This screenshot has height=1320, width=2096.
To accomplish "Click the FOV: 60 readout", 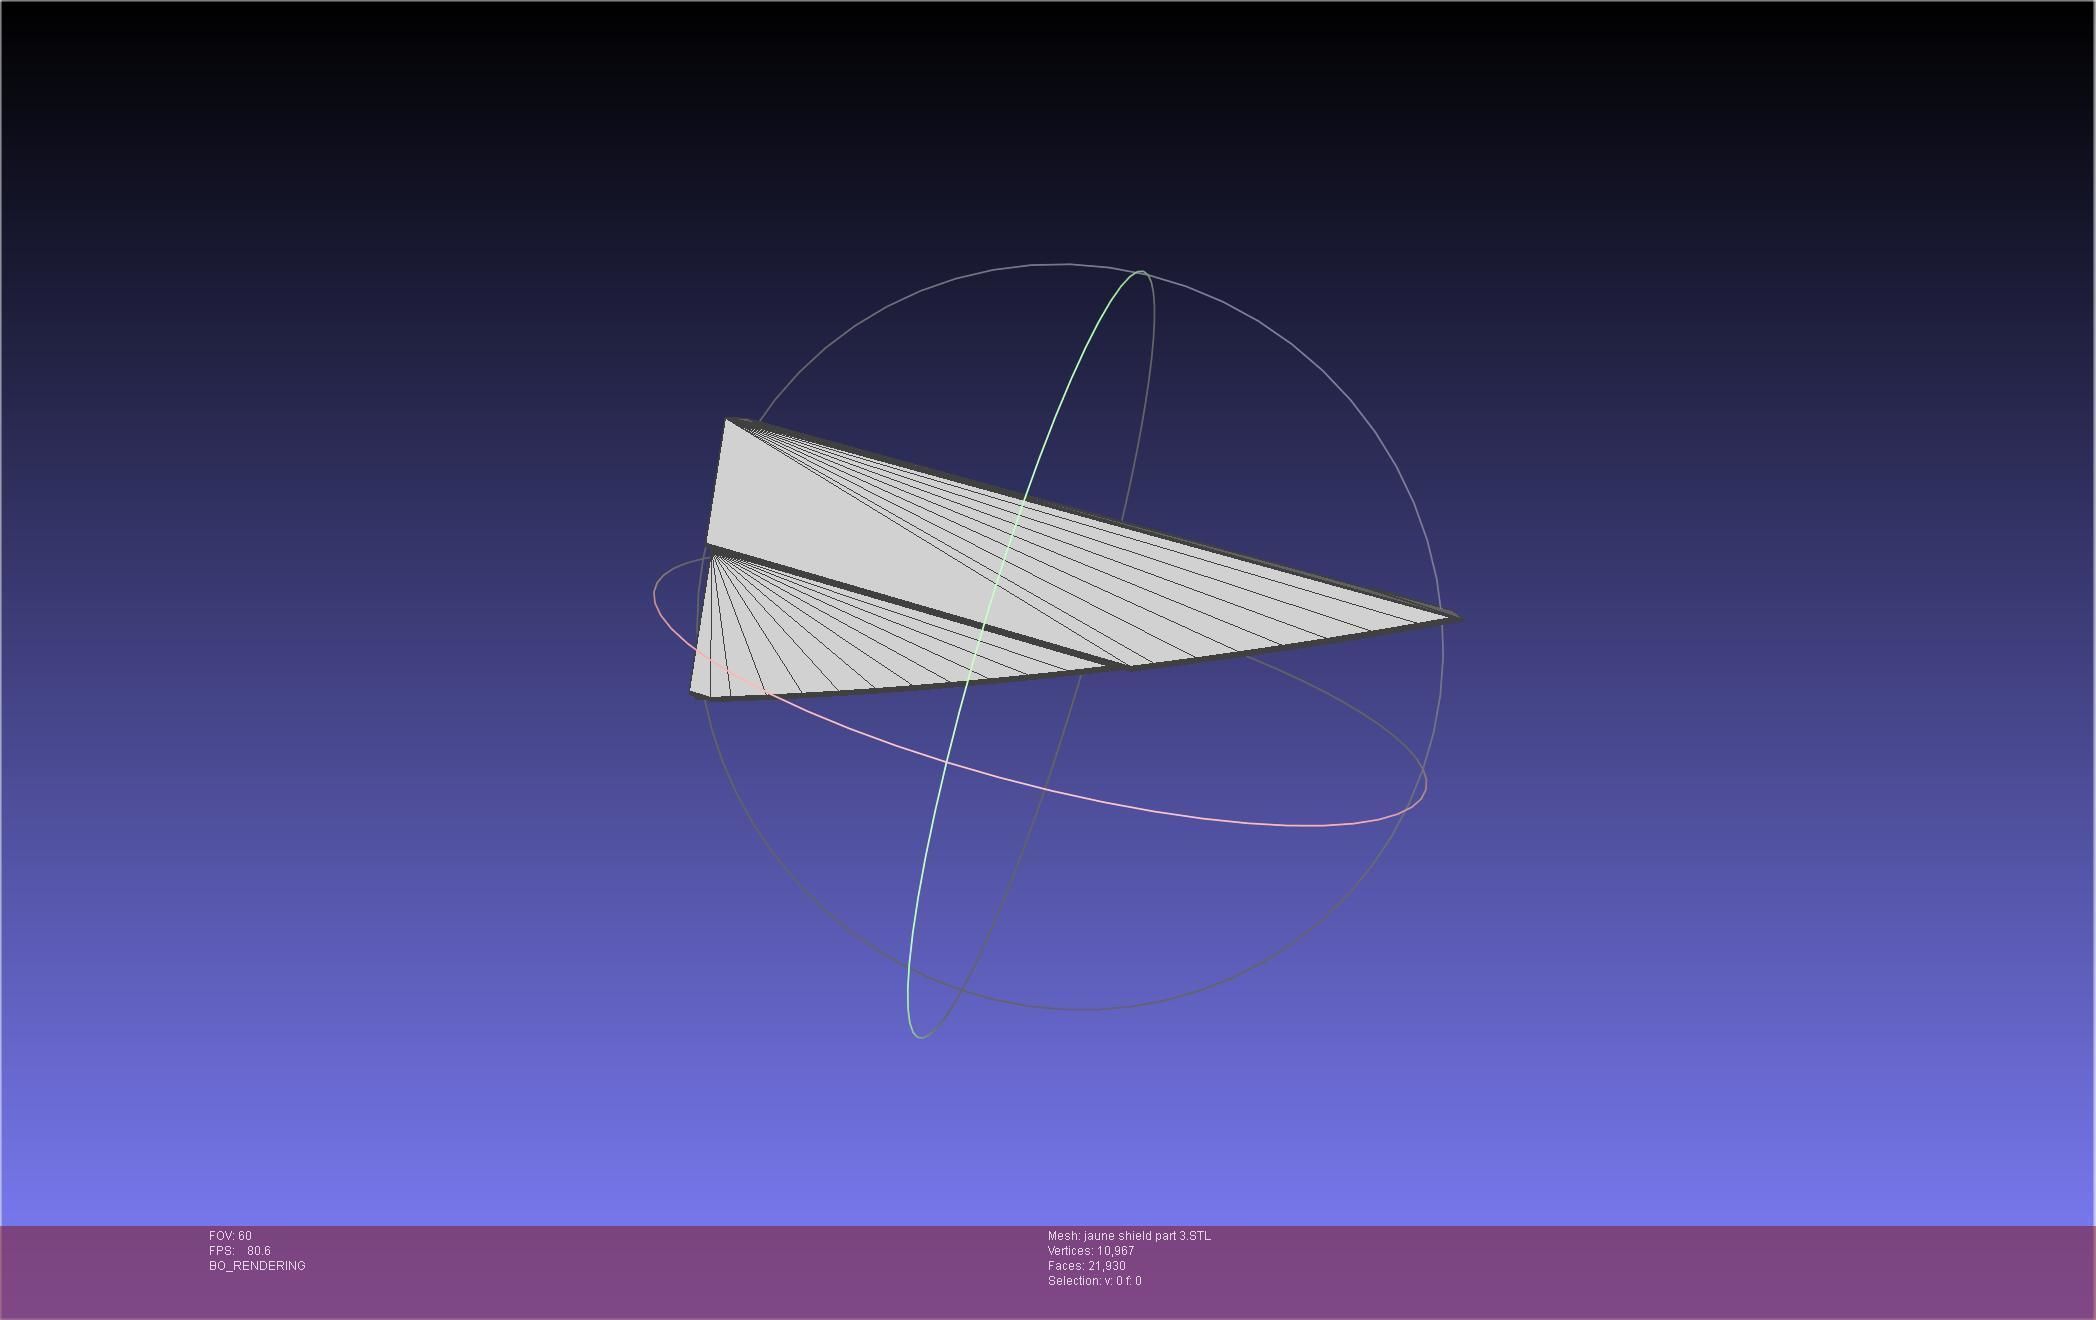I will click(x=230, y=1236).
